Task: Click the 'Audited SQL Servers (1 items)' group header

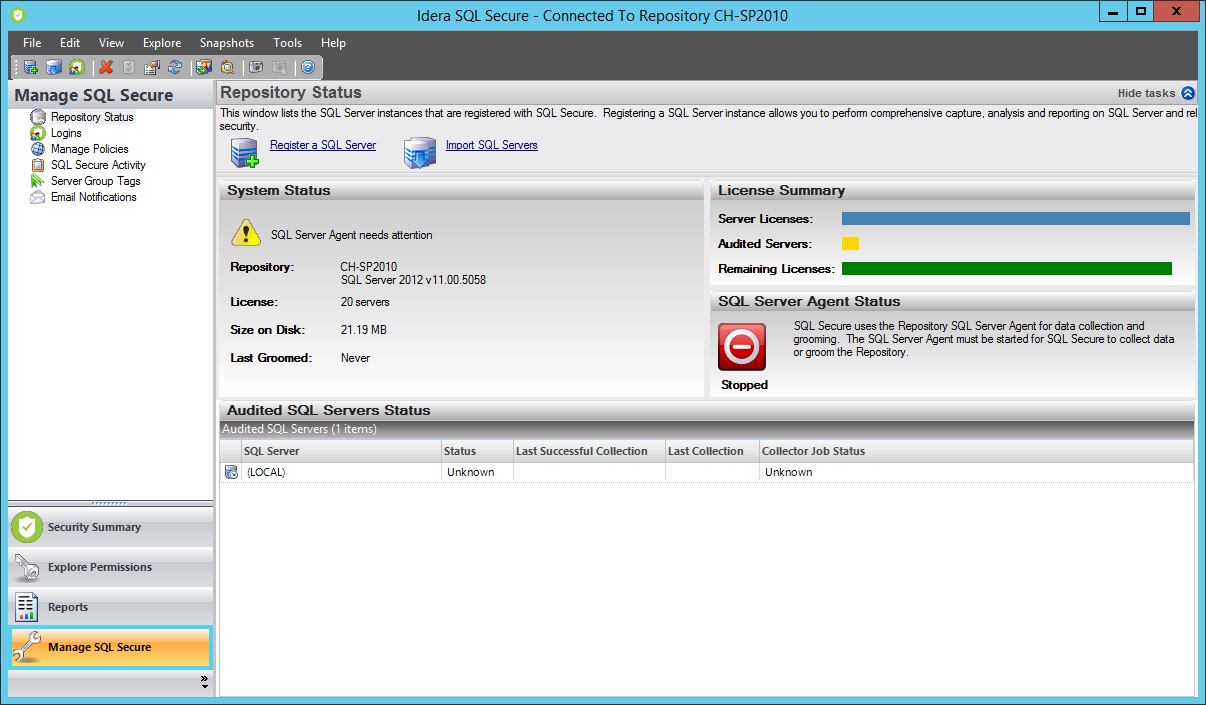Action: tap(707, 429)
